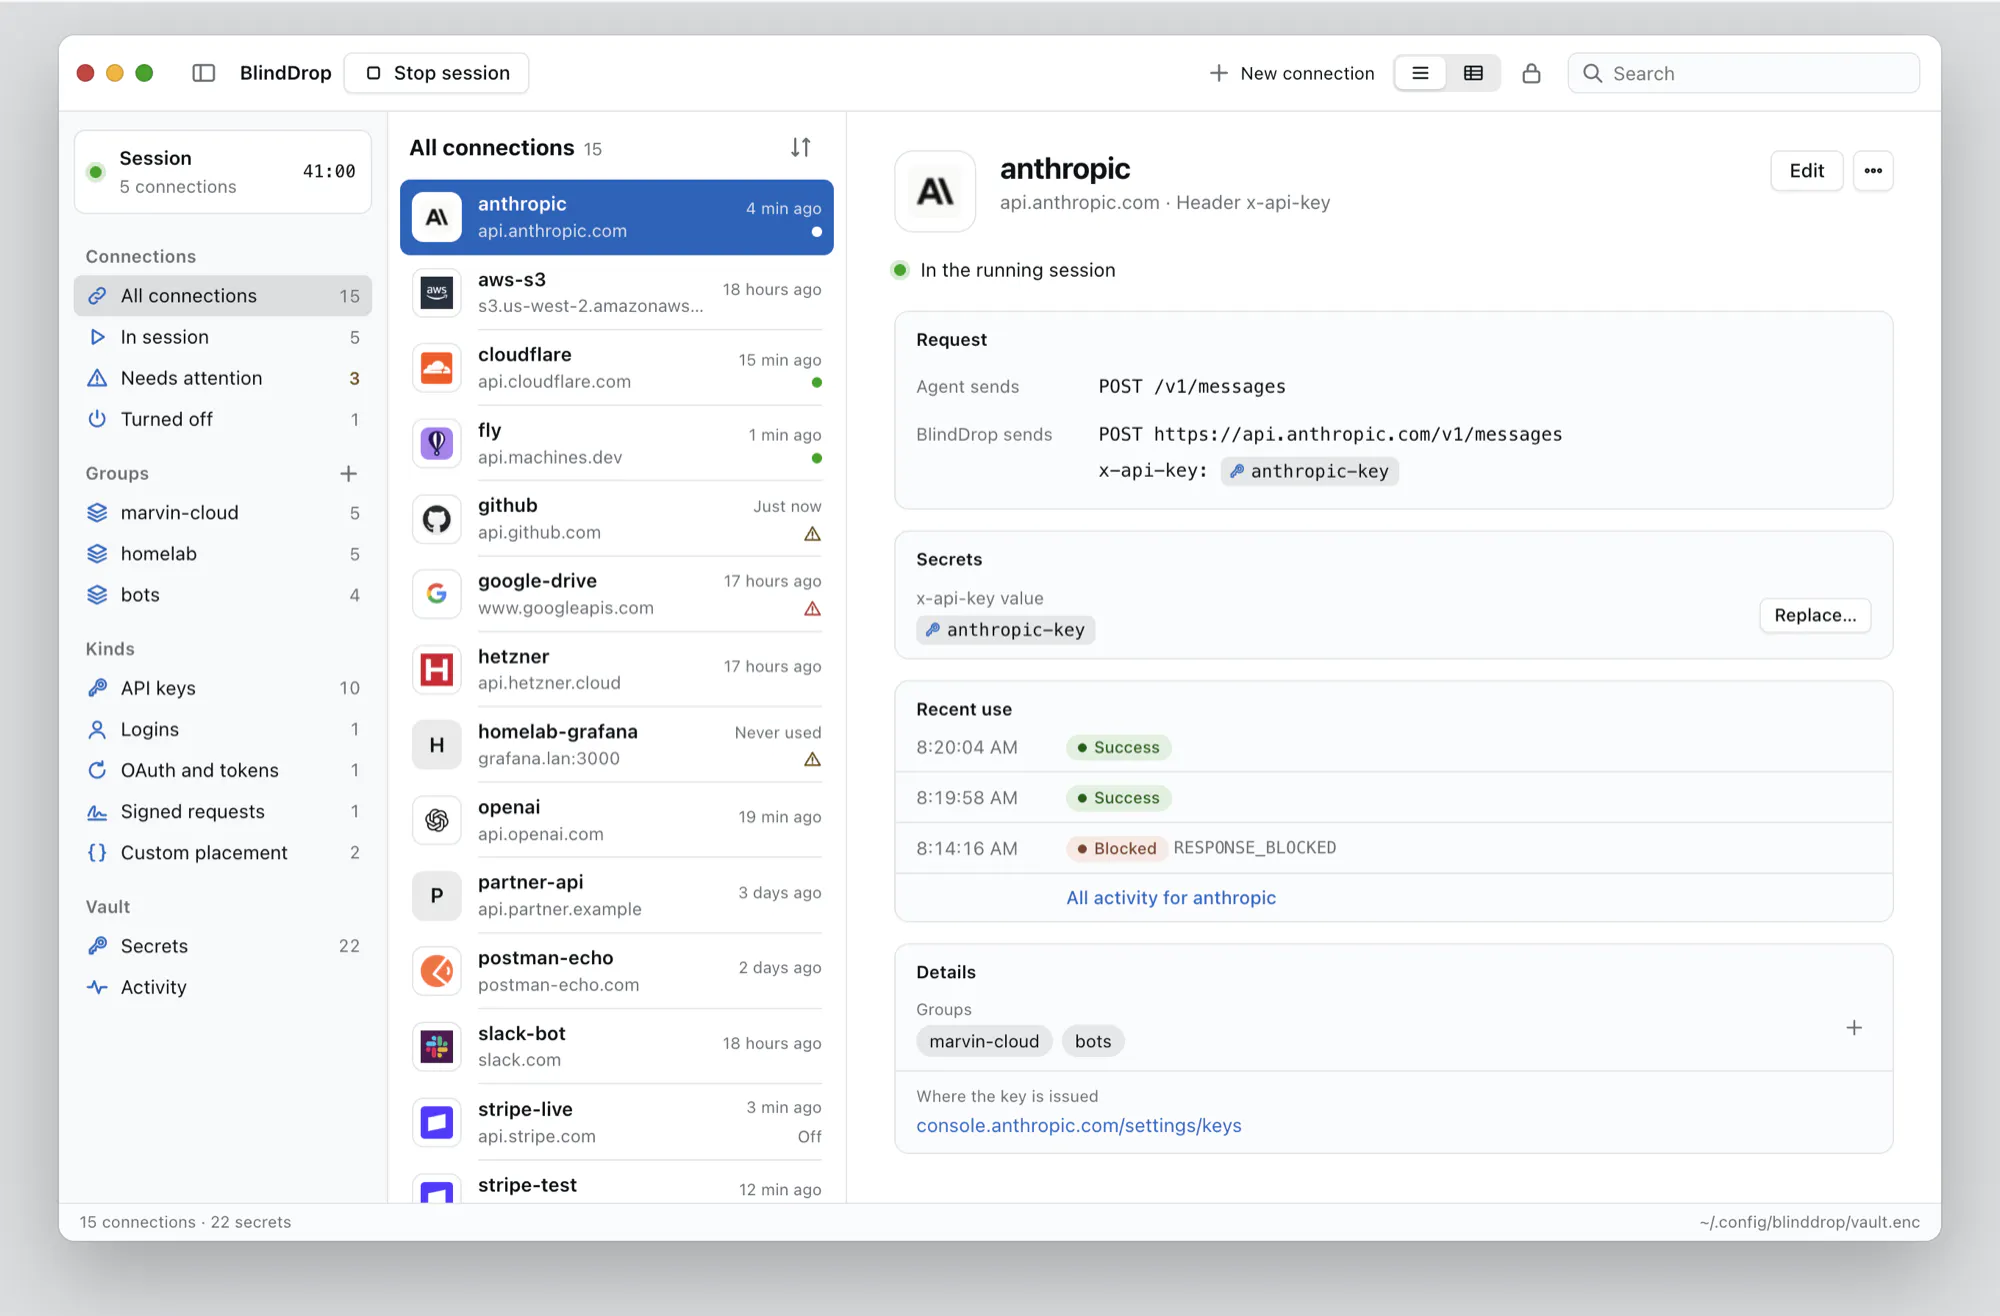Select the google-drive connection icon
Viewport: 2000px width, 1316px height.
[x=437, y=594]
